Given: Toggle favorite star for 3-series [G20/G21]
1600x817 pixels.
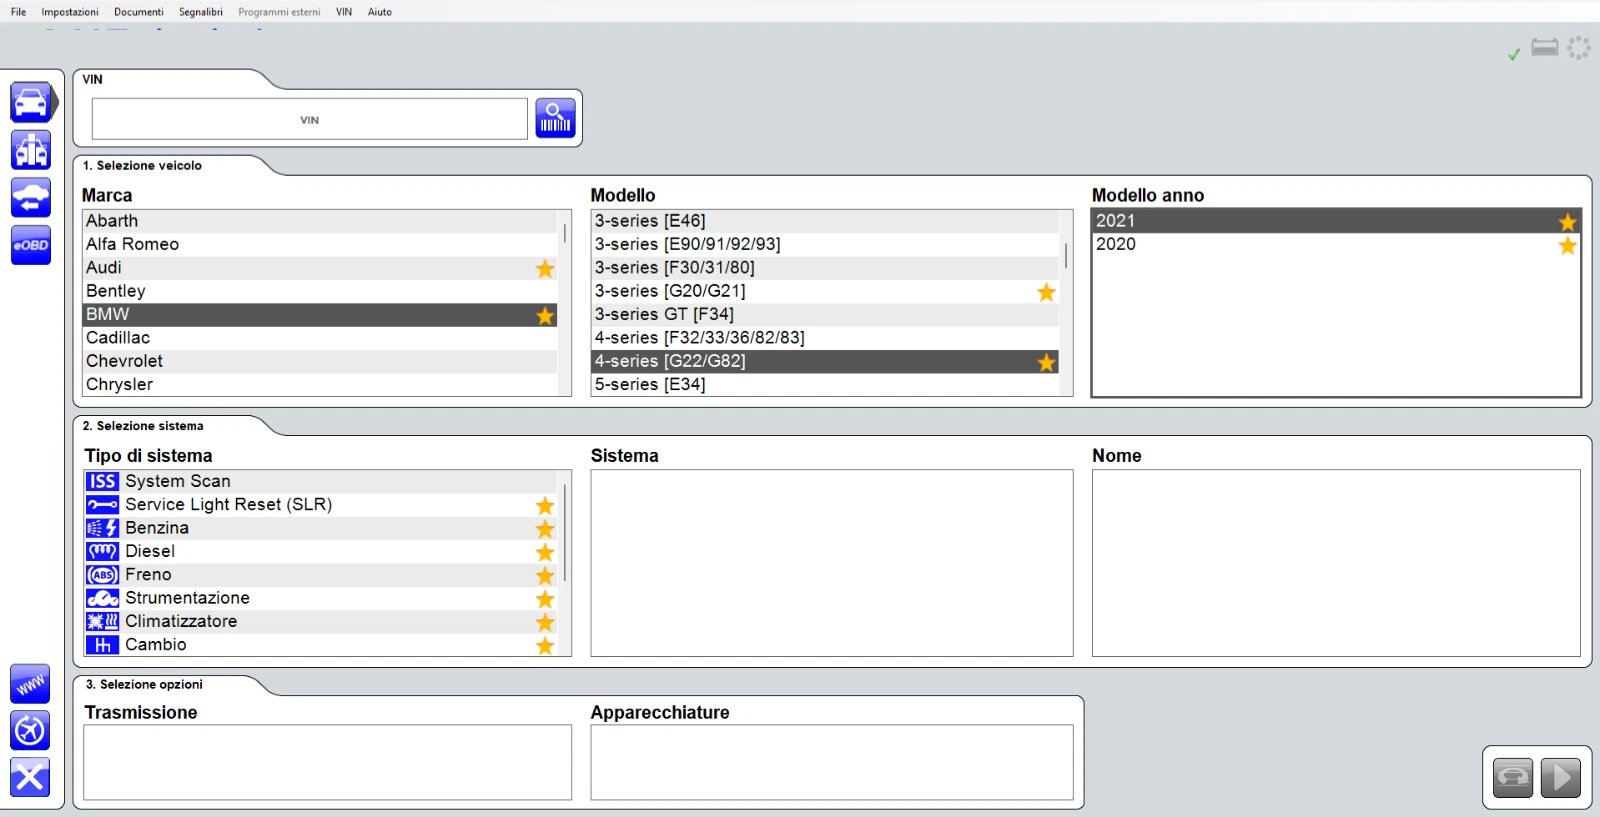Looking at the screenshot, I should coord(1046,292).
